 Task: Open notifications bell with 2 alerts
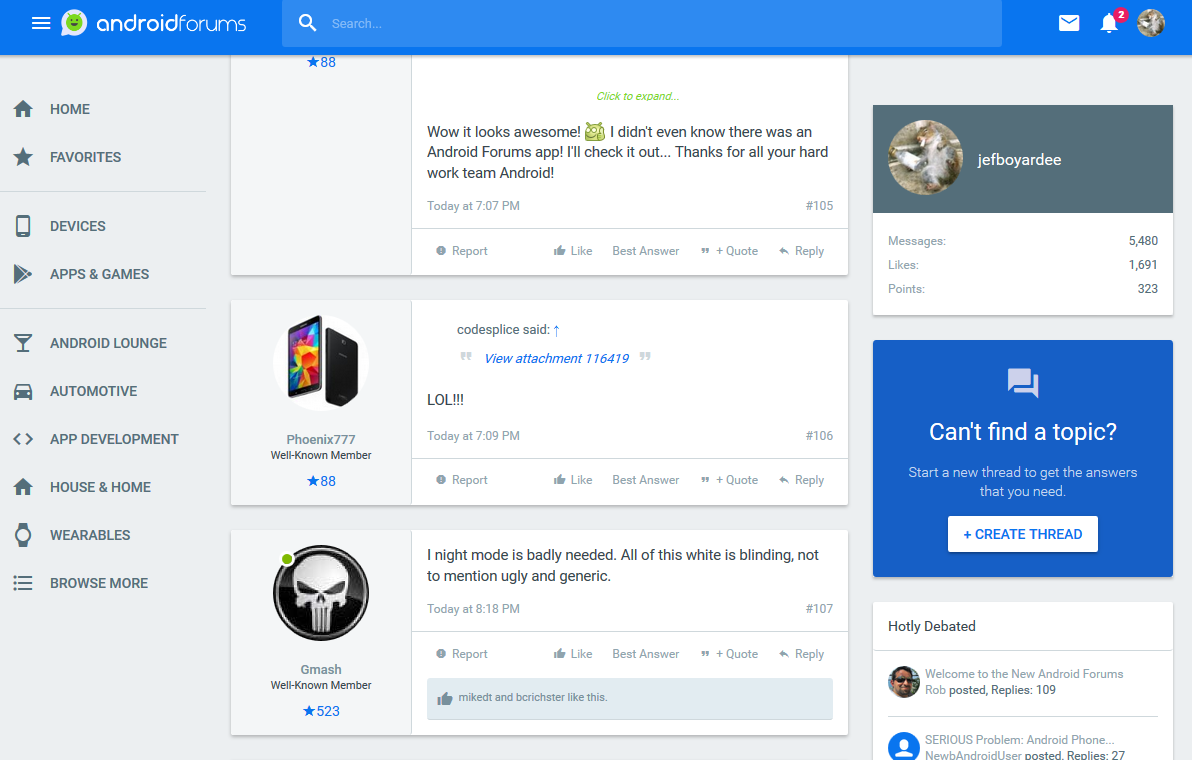(1109, 23)
